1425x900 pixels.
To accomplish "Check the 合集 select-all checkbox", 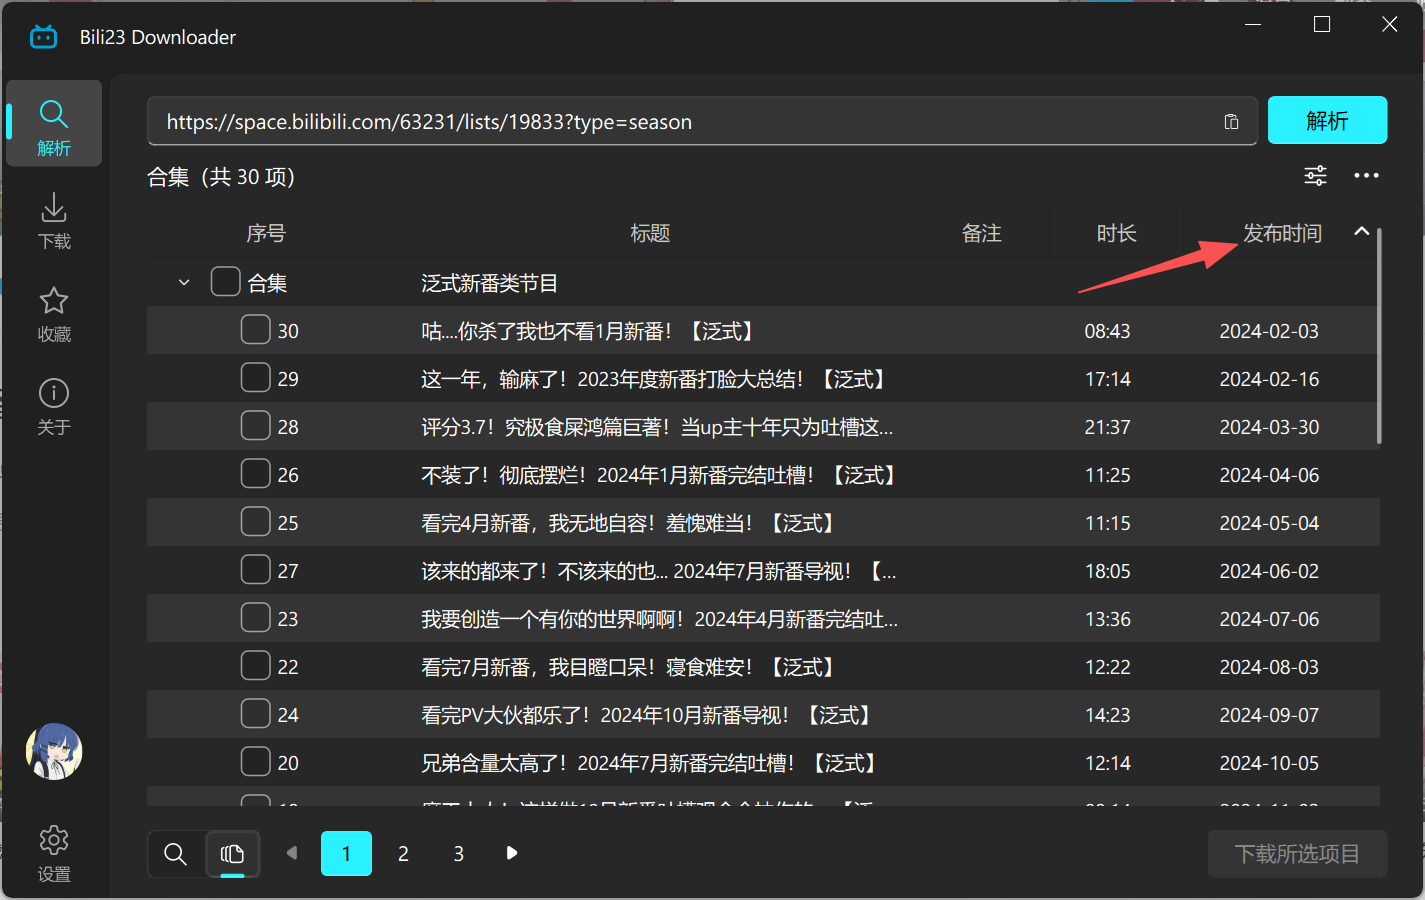I will (225, 281).
